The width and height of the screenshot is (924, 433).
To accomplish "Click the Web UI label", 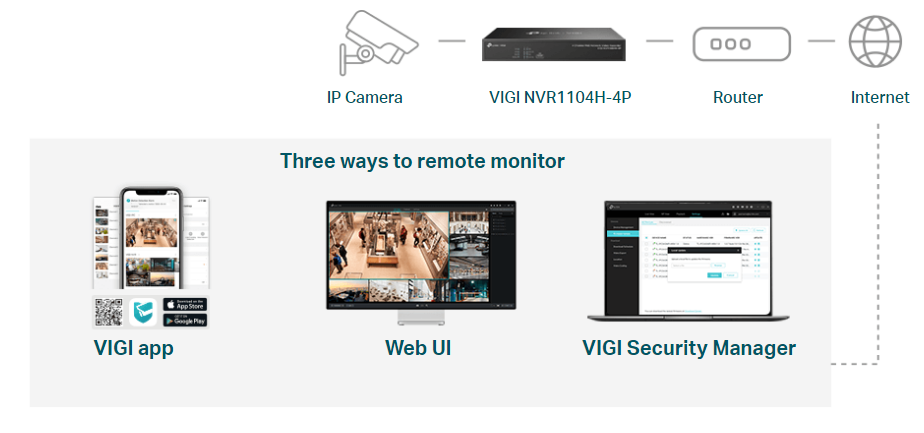I will [x=418, y=348].
